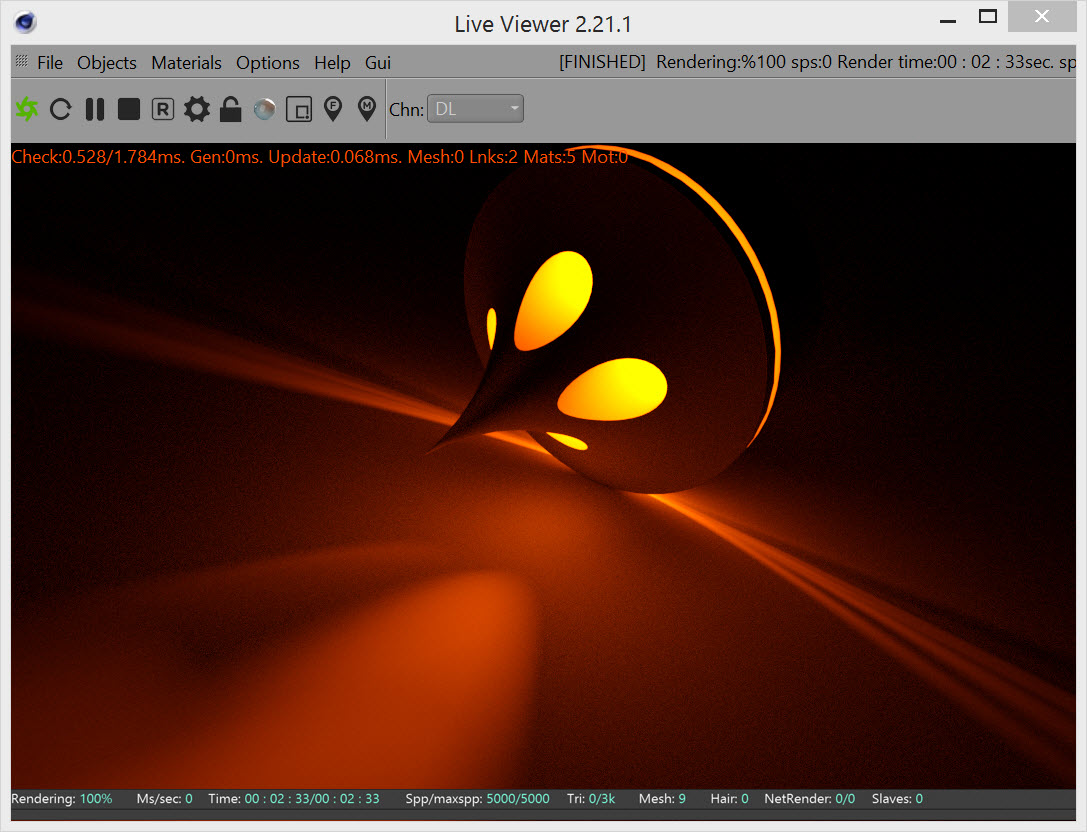Click the Slaves: 0 status entry
Viewport: 1087px width, 832px height.
coord(897,799)
